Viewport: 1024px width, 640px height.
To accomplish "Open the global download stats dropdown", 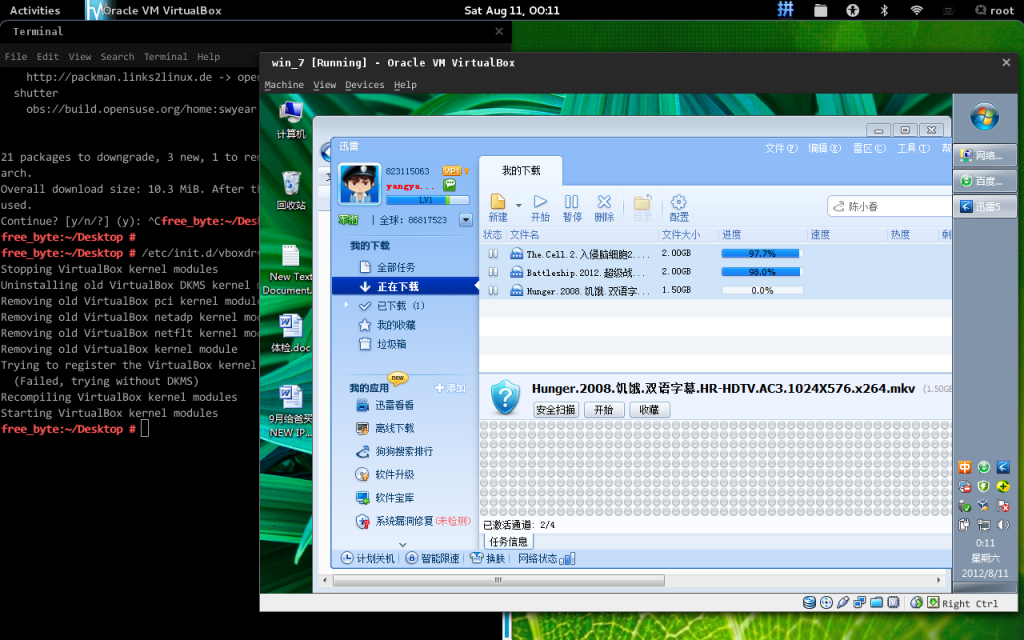I will pos(463,221).
